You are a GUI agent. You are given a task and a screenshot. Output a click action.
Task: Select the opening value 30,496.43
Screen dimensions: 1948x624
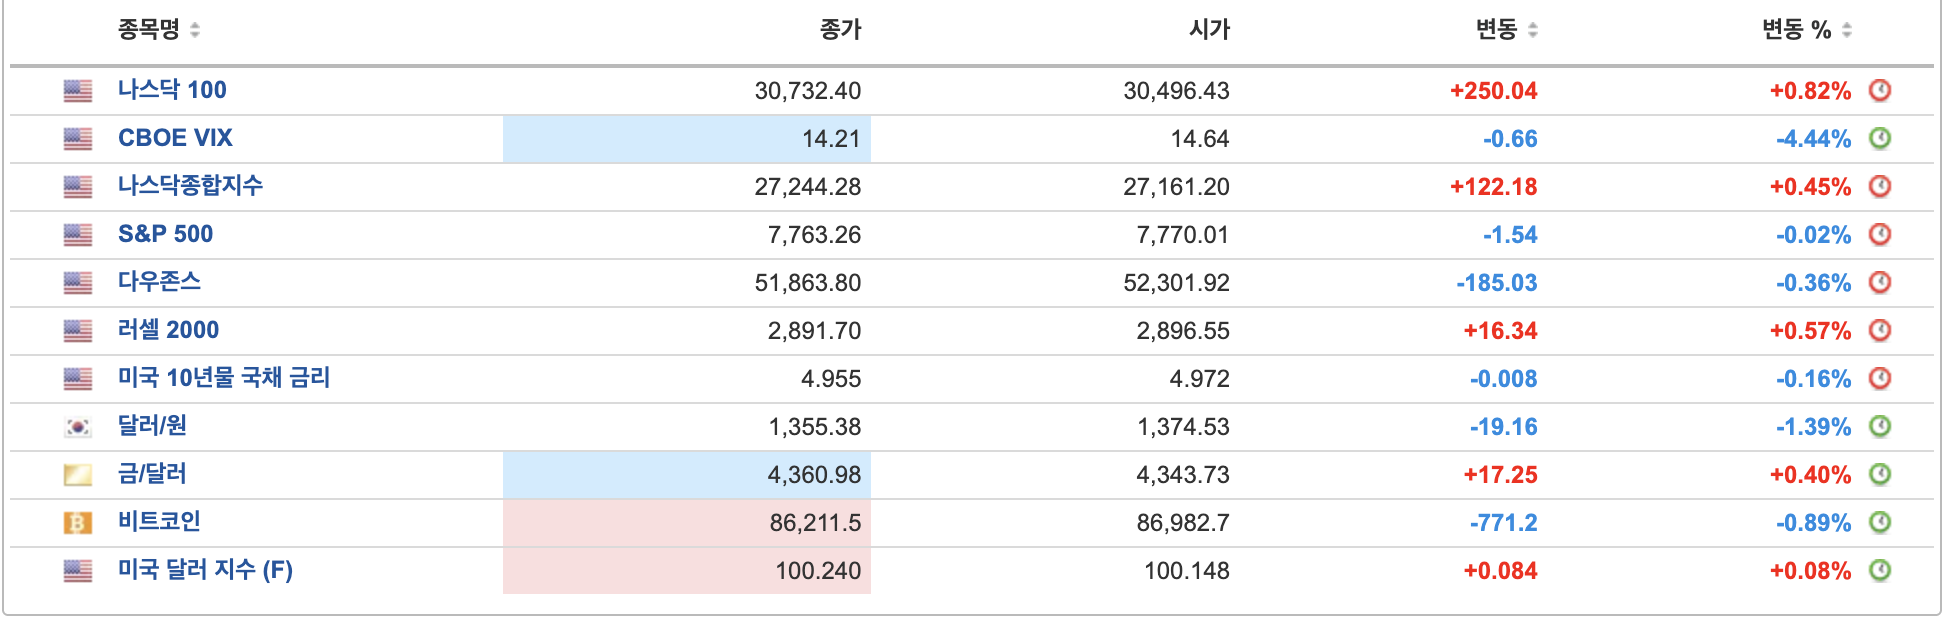1176,91
